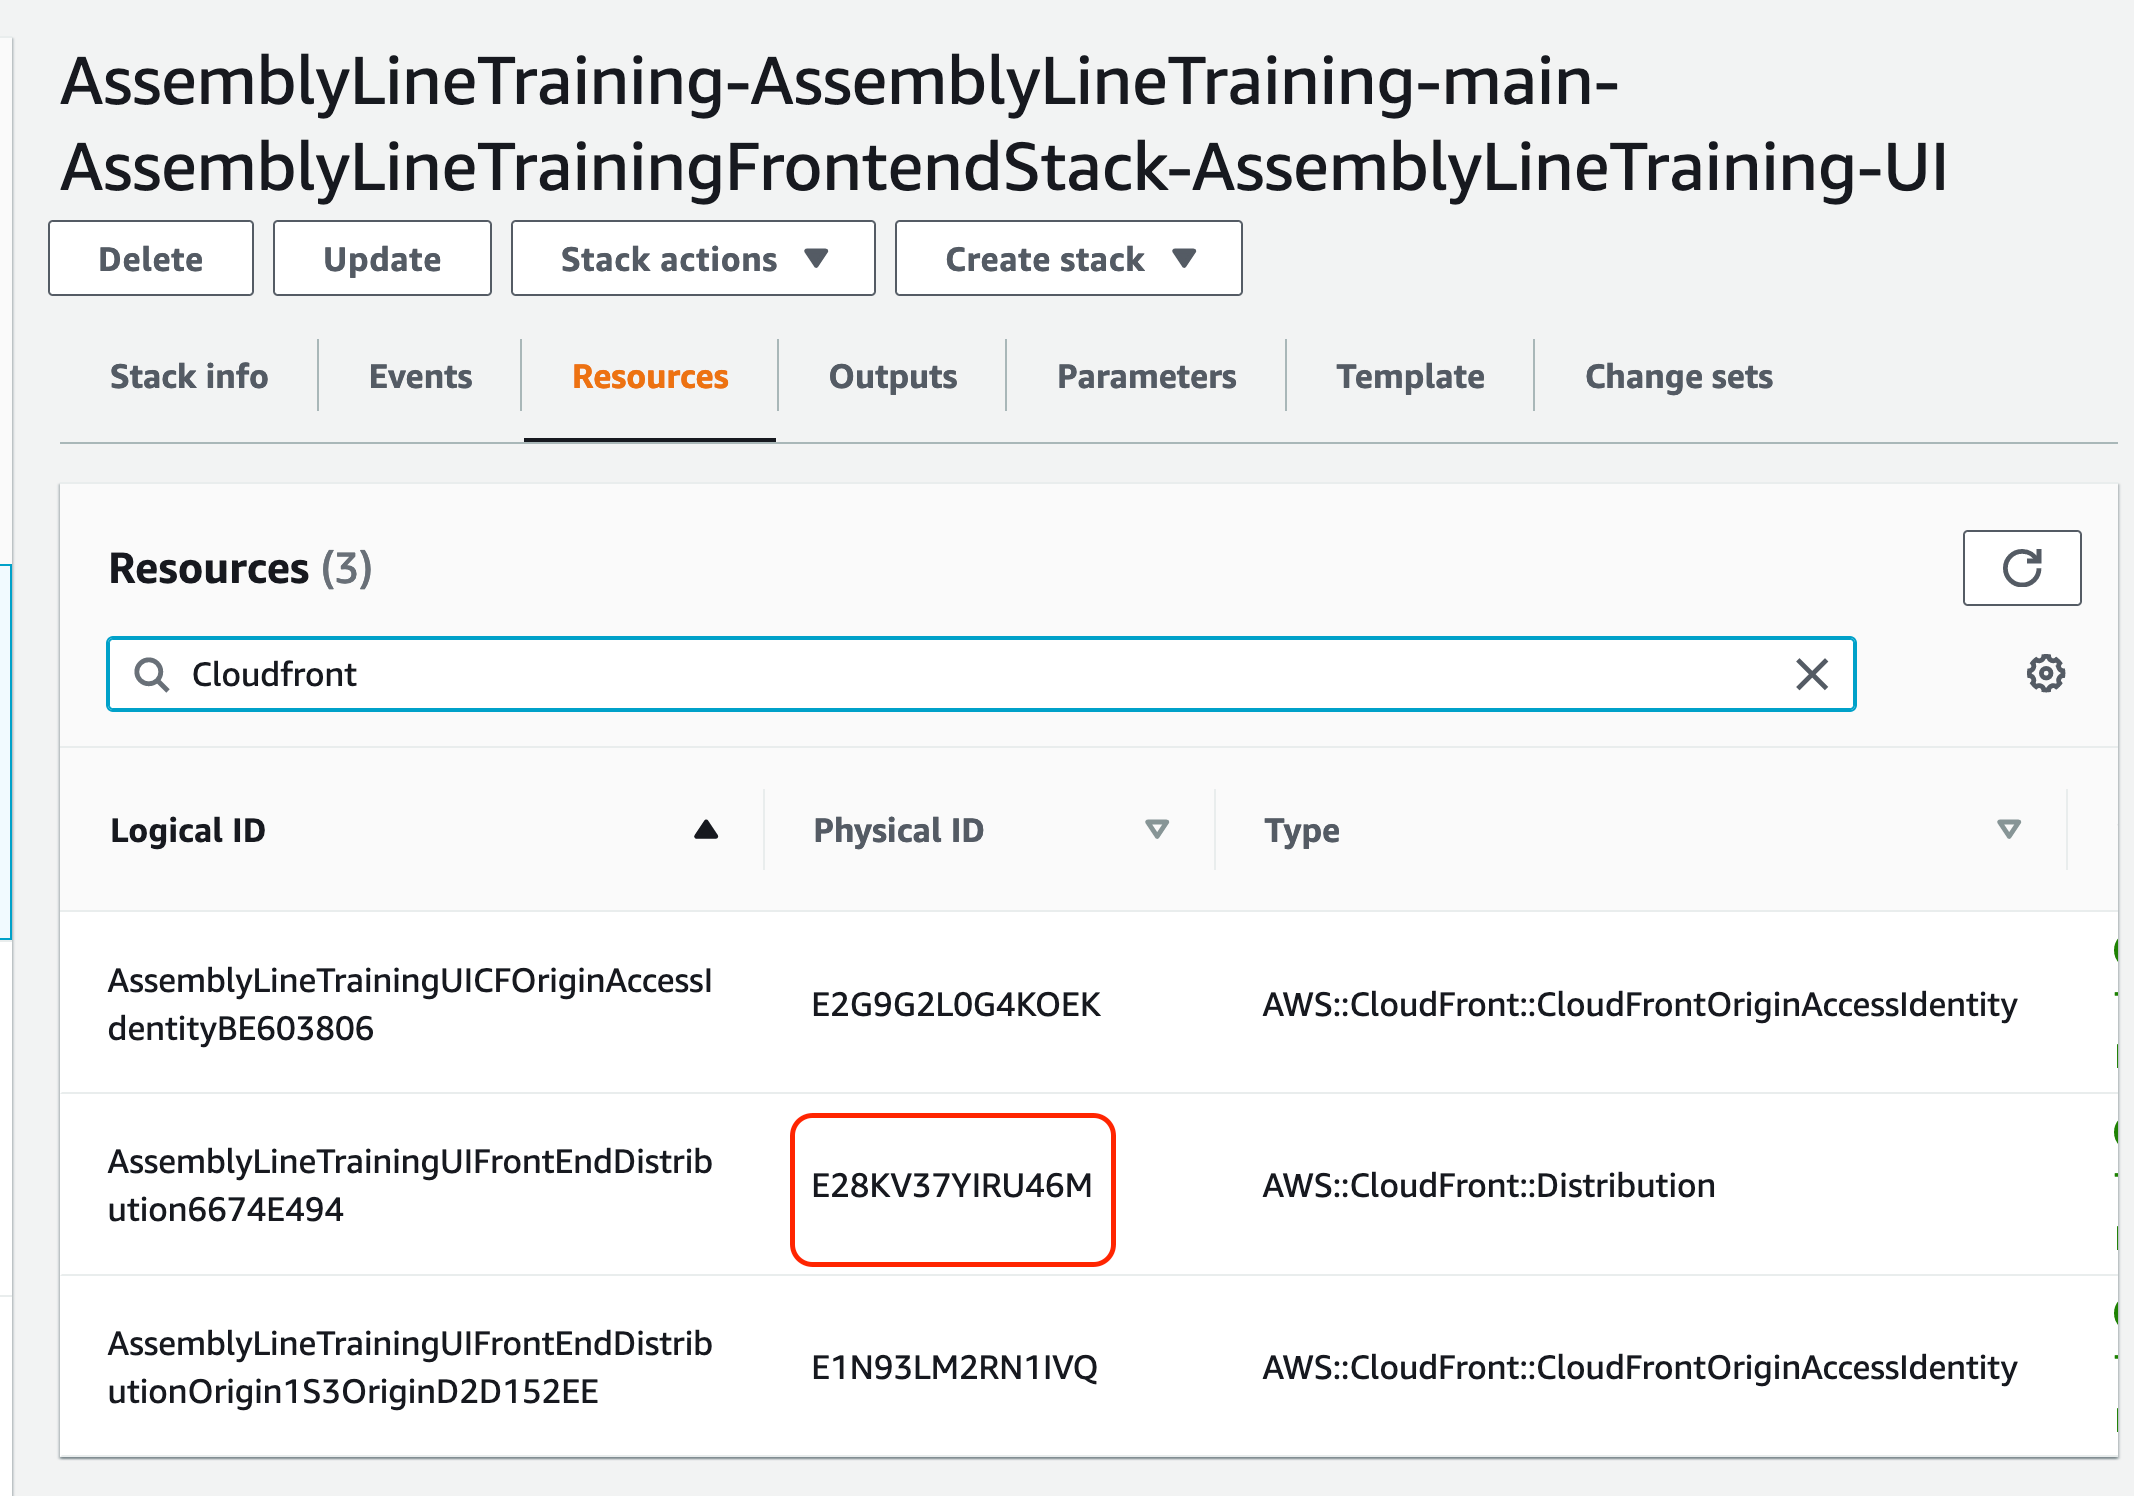Click inside the Cloudfront filter field
Image resolution: width=2134 pixels, height=1496 pixels.
(980, 675)
